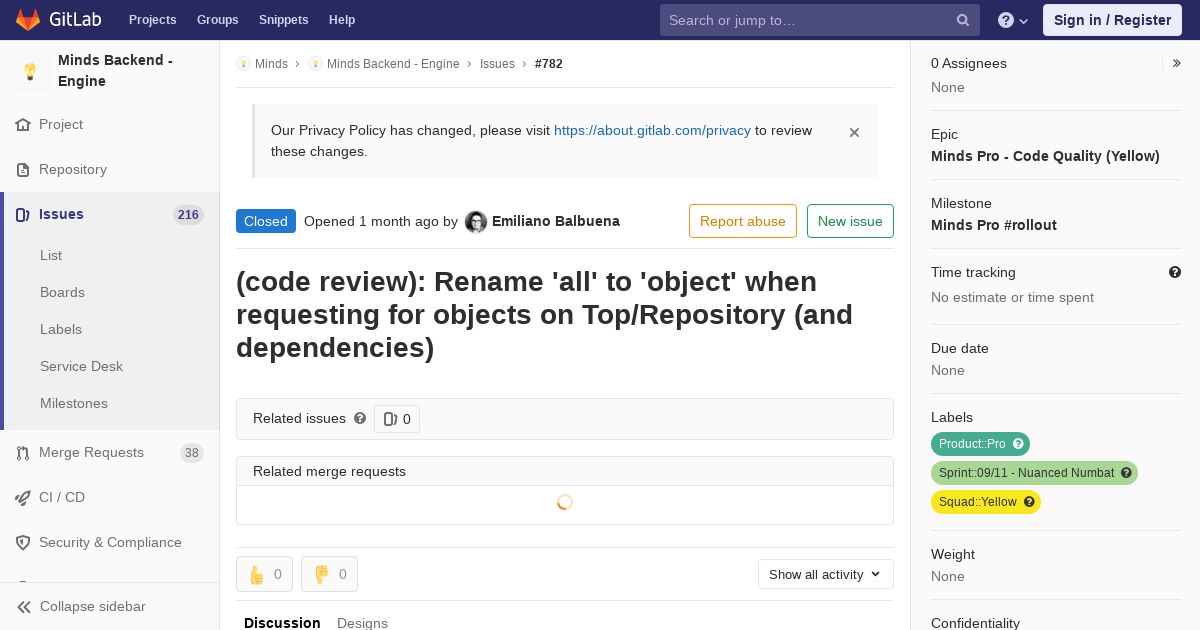Viewport: 1200px width, 630px height.
Task: Open the Help question mark menu
Action: pos(1013,20)
